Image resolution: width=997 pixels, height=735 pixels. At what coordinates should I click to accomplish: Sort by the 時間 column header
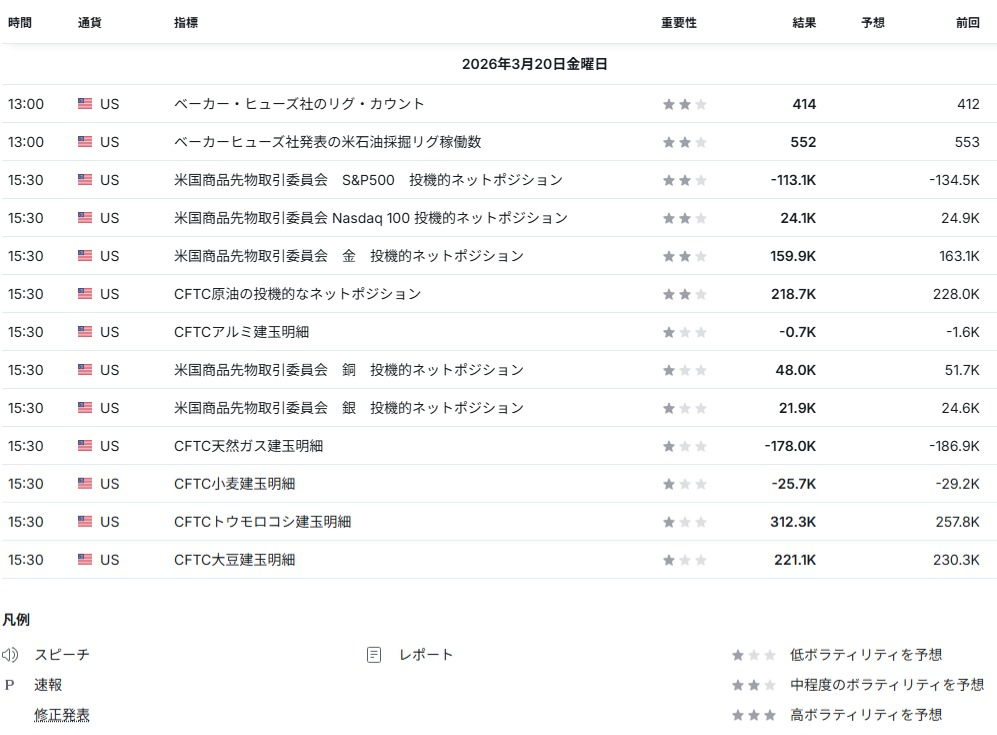[20, 22]
